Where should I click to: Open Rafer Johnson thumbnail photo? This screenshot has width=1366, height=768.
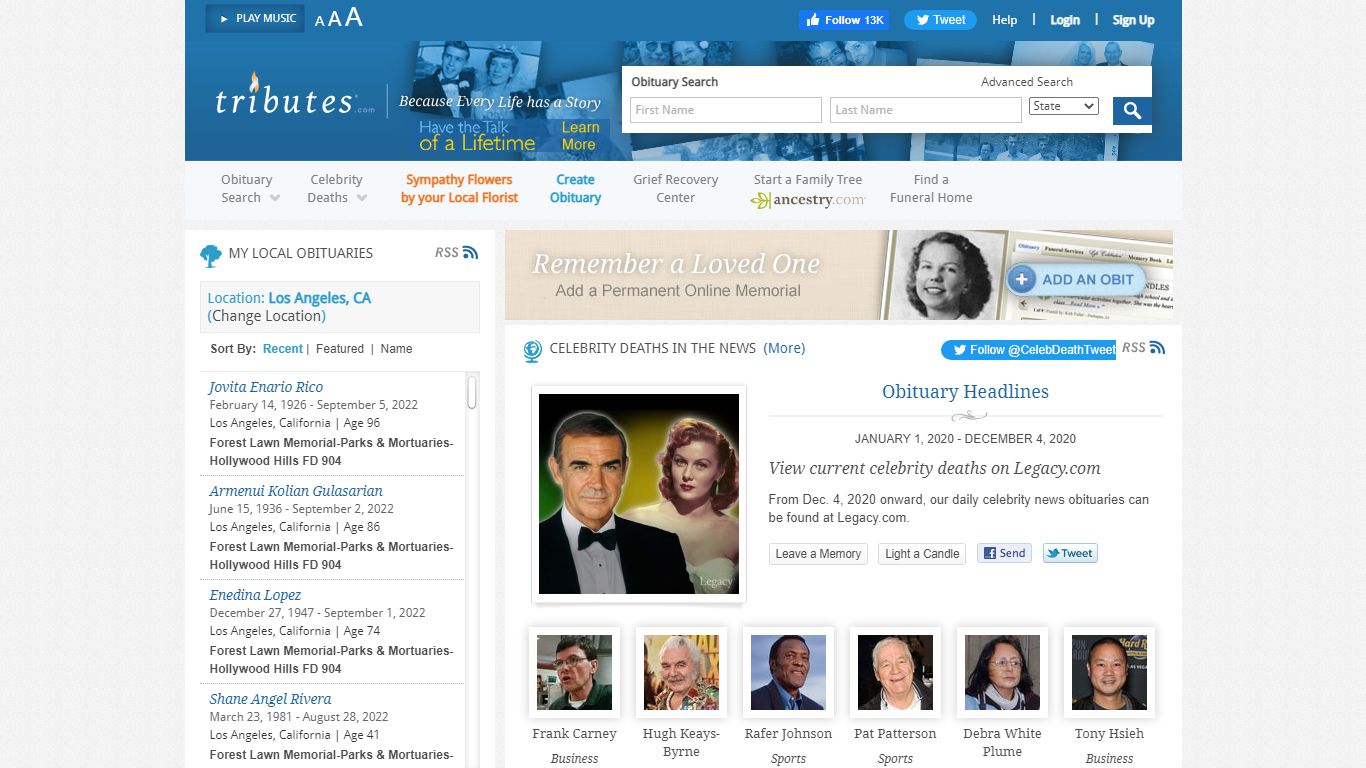[788, 672]
